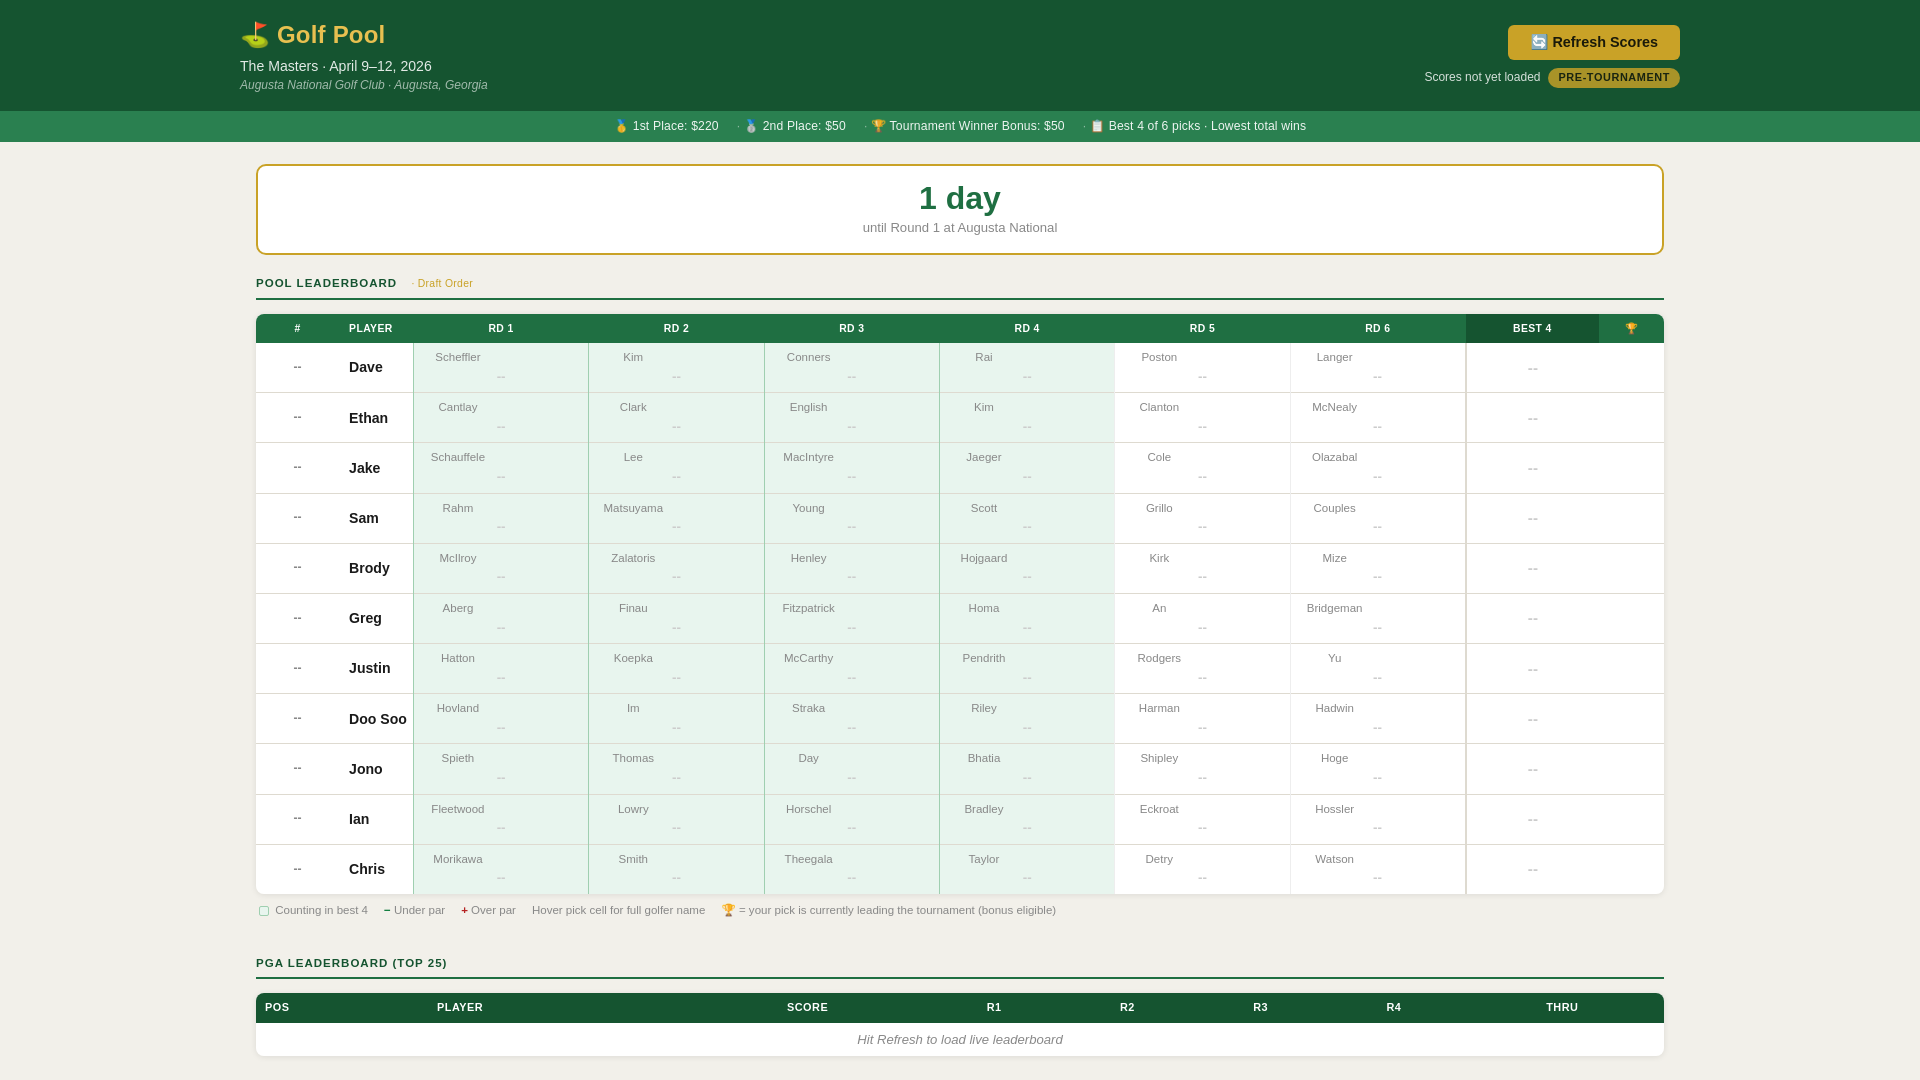Click Doo Soo's Hovland pick cell
This screenshot has width=1920, height=1080.
[x=501, y=719]
